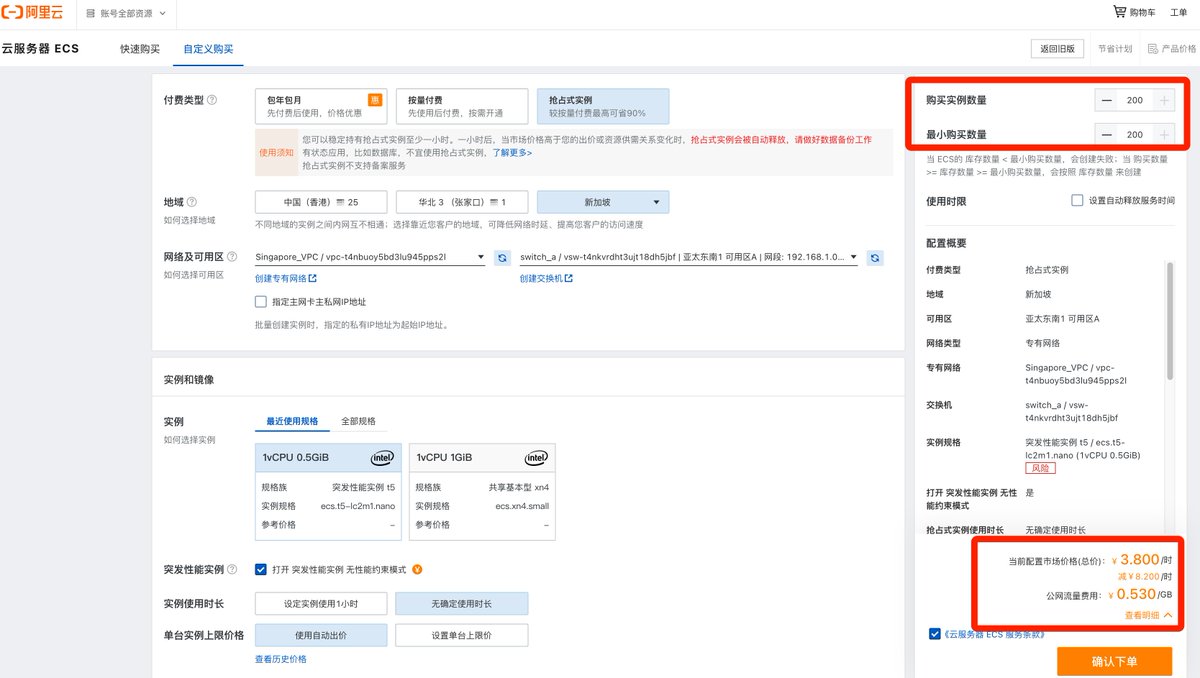The height and width of the screenshot is (678, 1200).
Task: Toggle 指定主网卡主私网IP地址 checkbox
Action: 261,301
